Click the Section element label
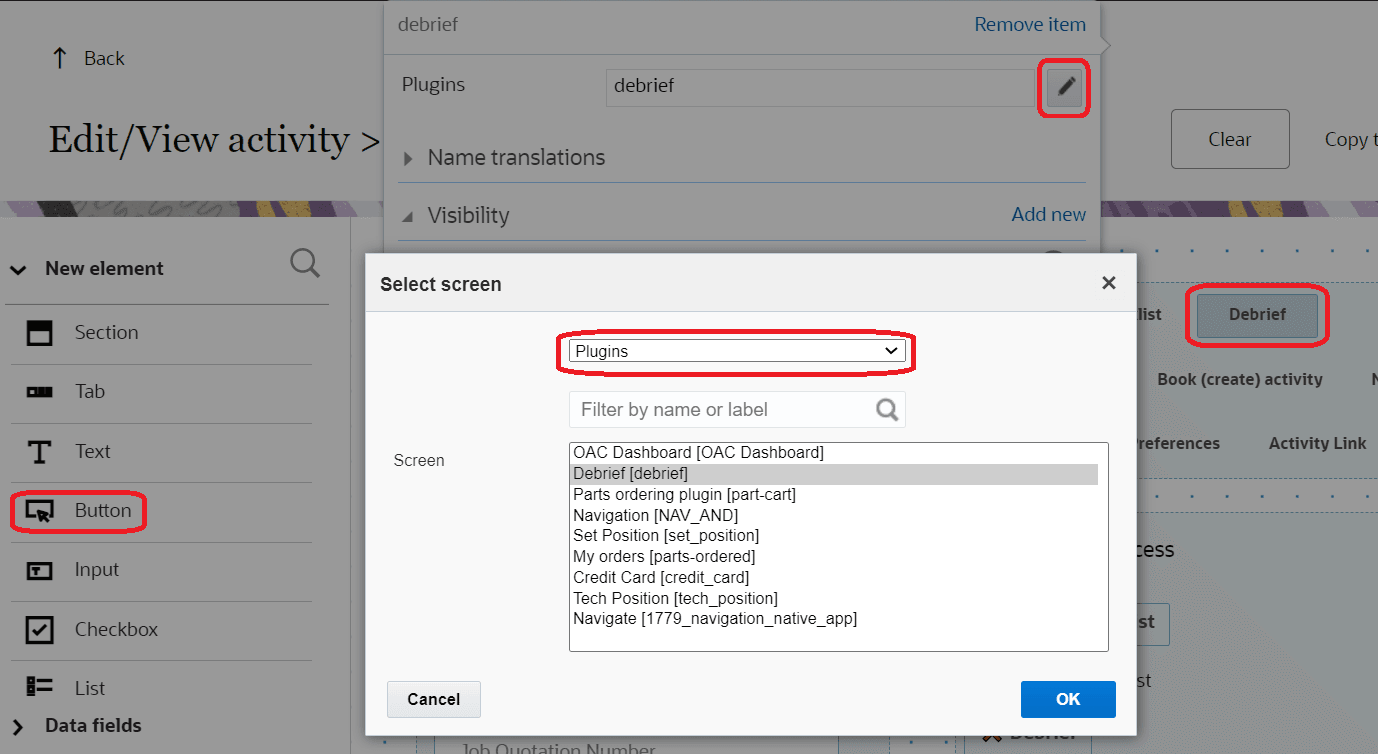Image resolution: width=1378 pixels, height=754 pixels. click(x=106, y=333)
